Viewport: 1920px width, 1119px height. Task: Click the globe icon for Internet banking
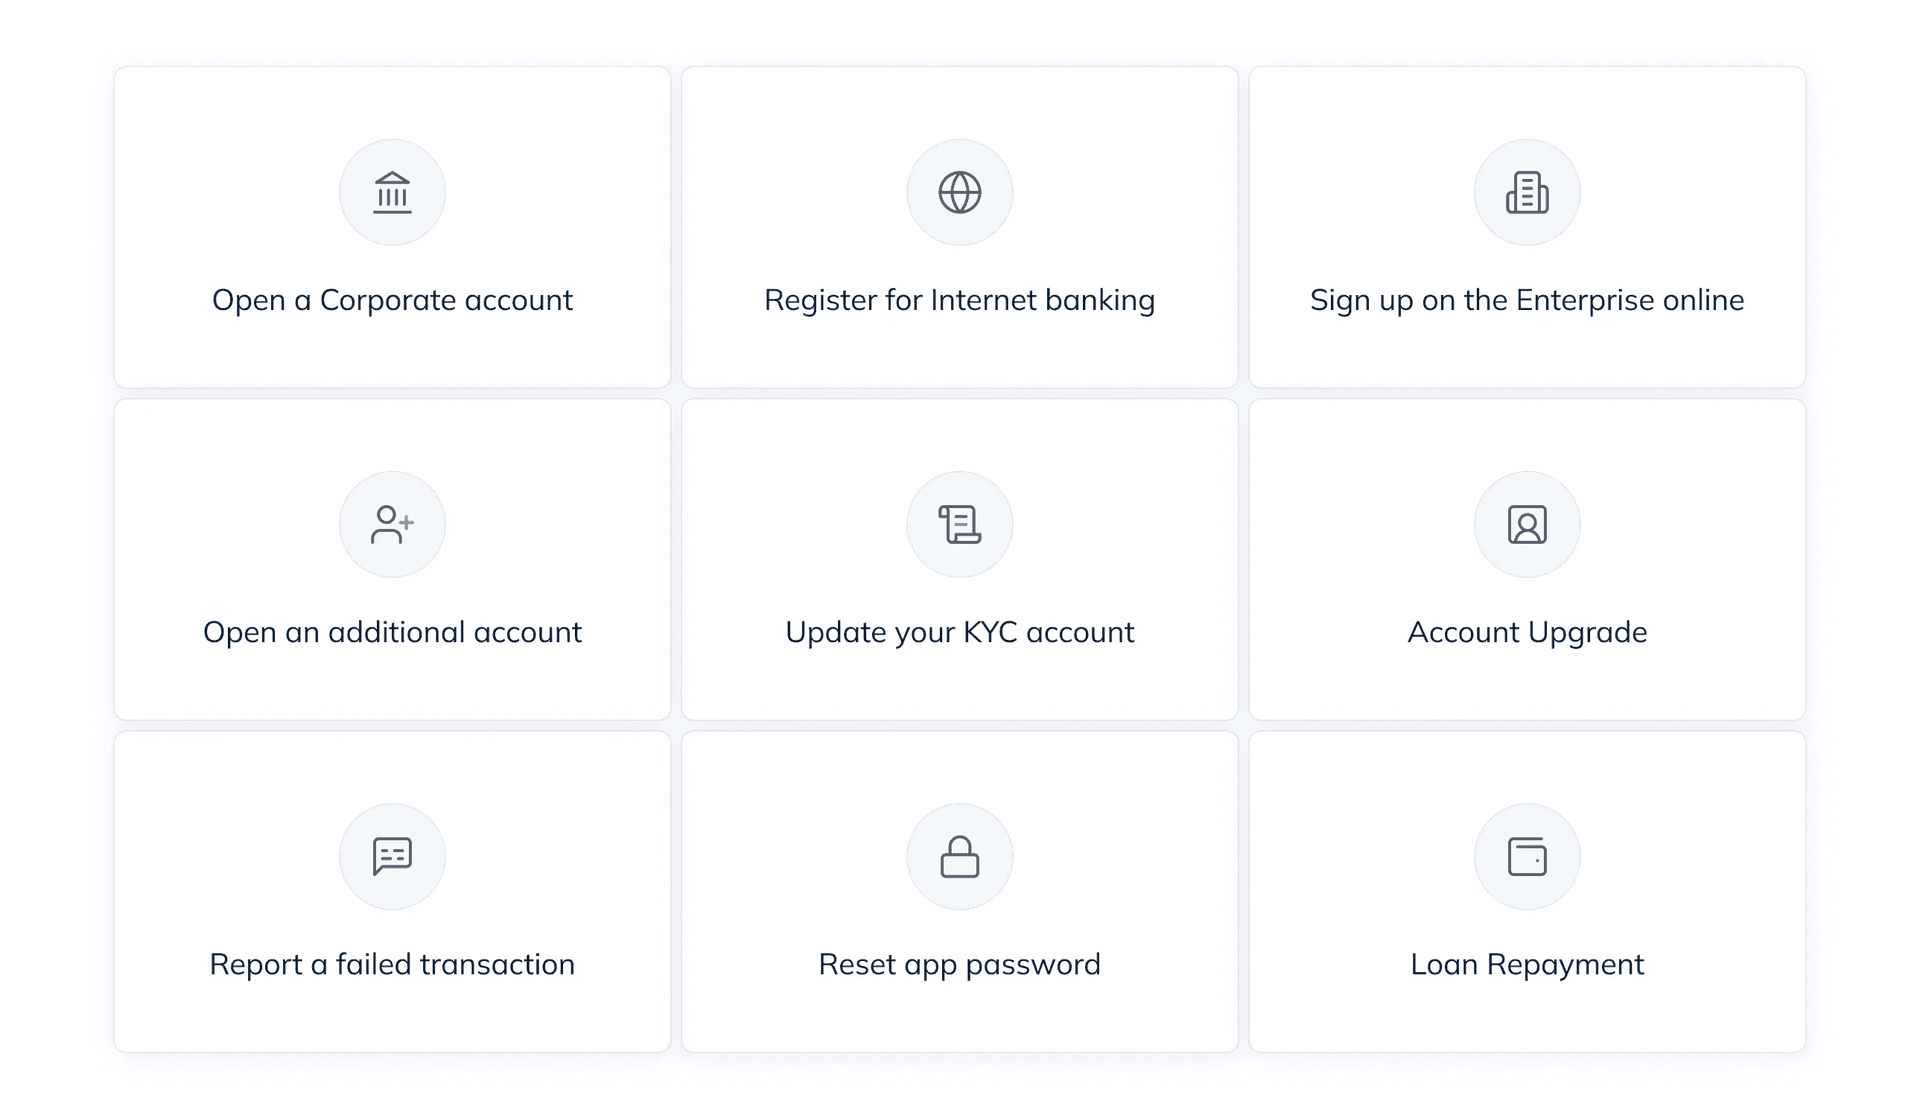[960, 192]
